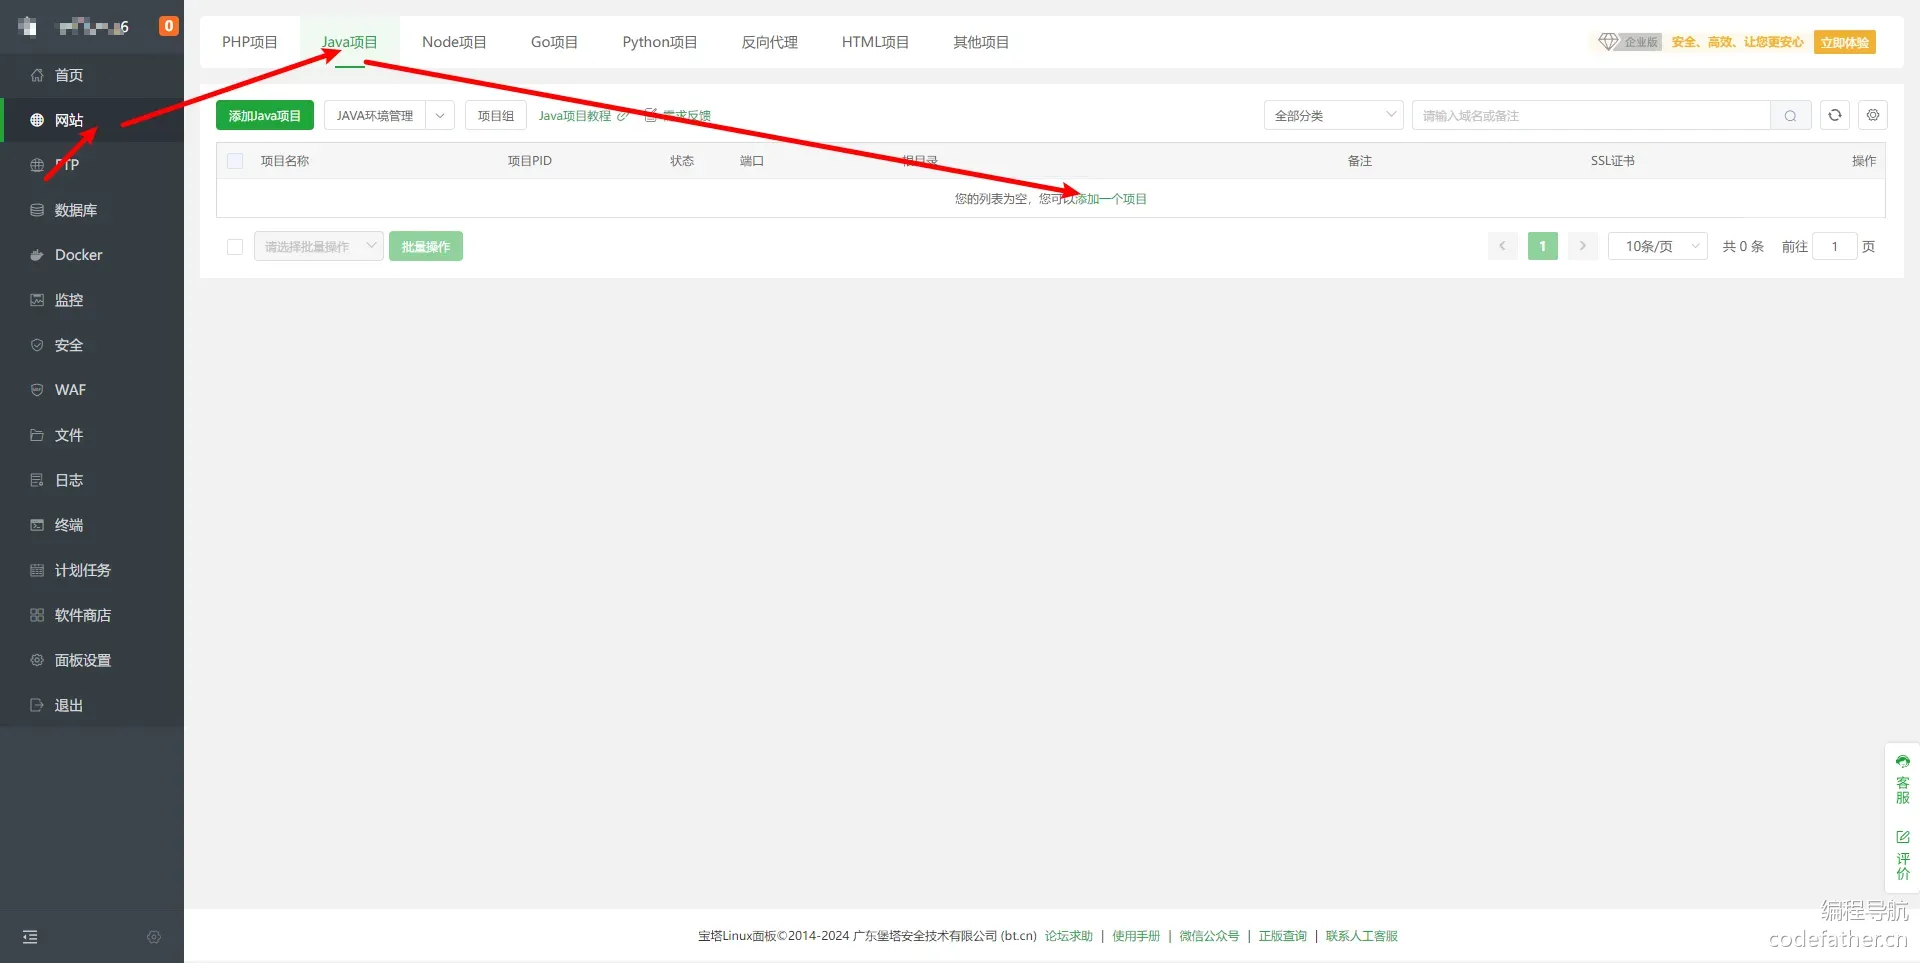Collapse sidebar using bottom-left menu icon
Screen dimensions: 1920x963
coord(30,937)
